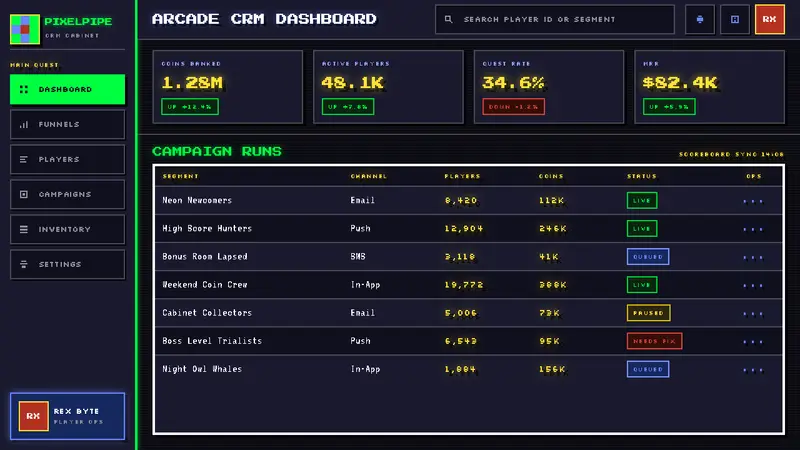
Task: Select the Inventory stack icon
Action: (x=23, y=230)
